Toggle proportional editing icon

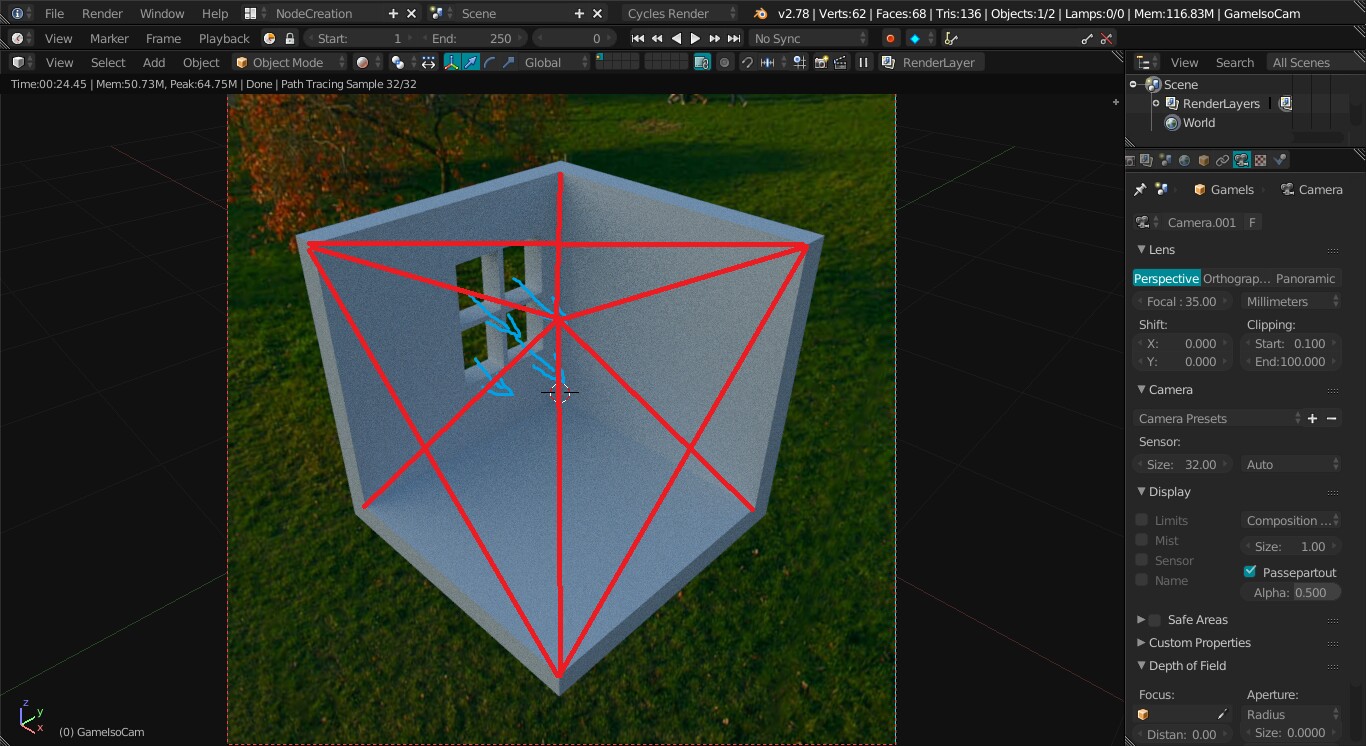click(725, 62)
